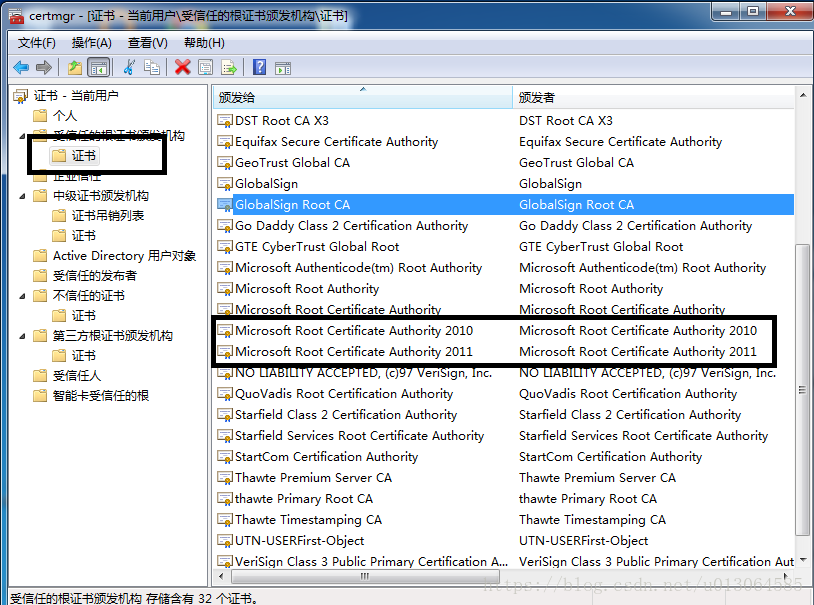Select the highlighted GlobalSign Root CA row
Image resolution: width=814 pixels, height=605 pixels.
504,205
